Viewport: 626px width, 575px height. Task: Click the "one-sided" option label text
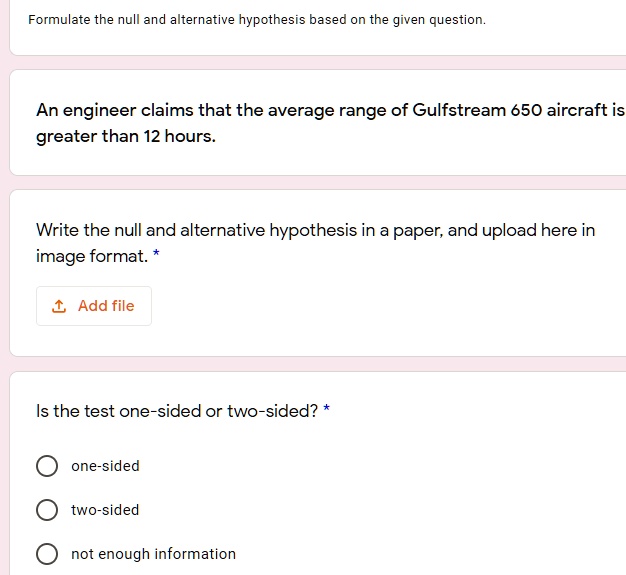click(105, 466)
